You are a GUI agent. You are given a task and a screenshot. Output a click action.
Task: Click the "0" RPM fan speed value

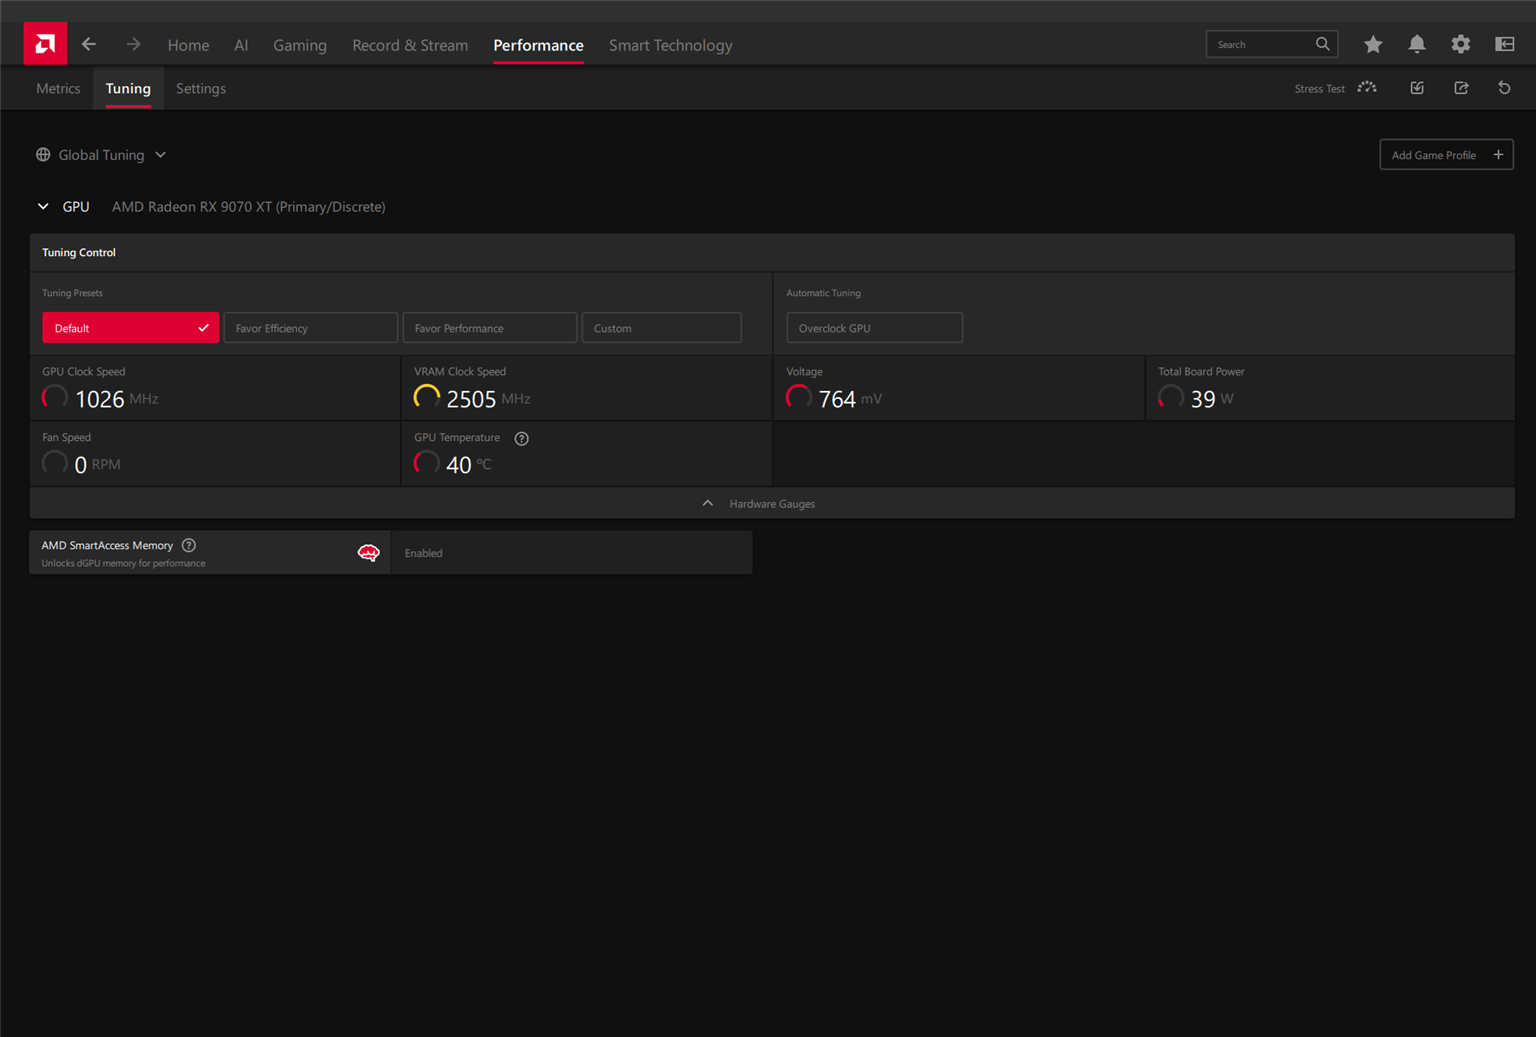click(81, 465)
